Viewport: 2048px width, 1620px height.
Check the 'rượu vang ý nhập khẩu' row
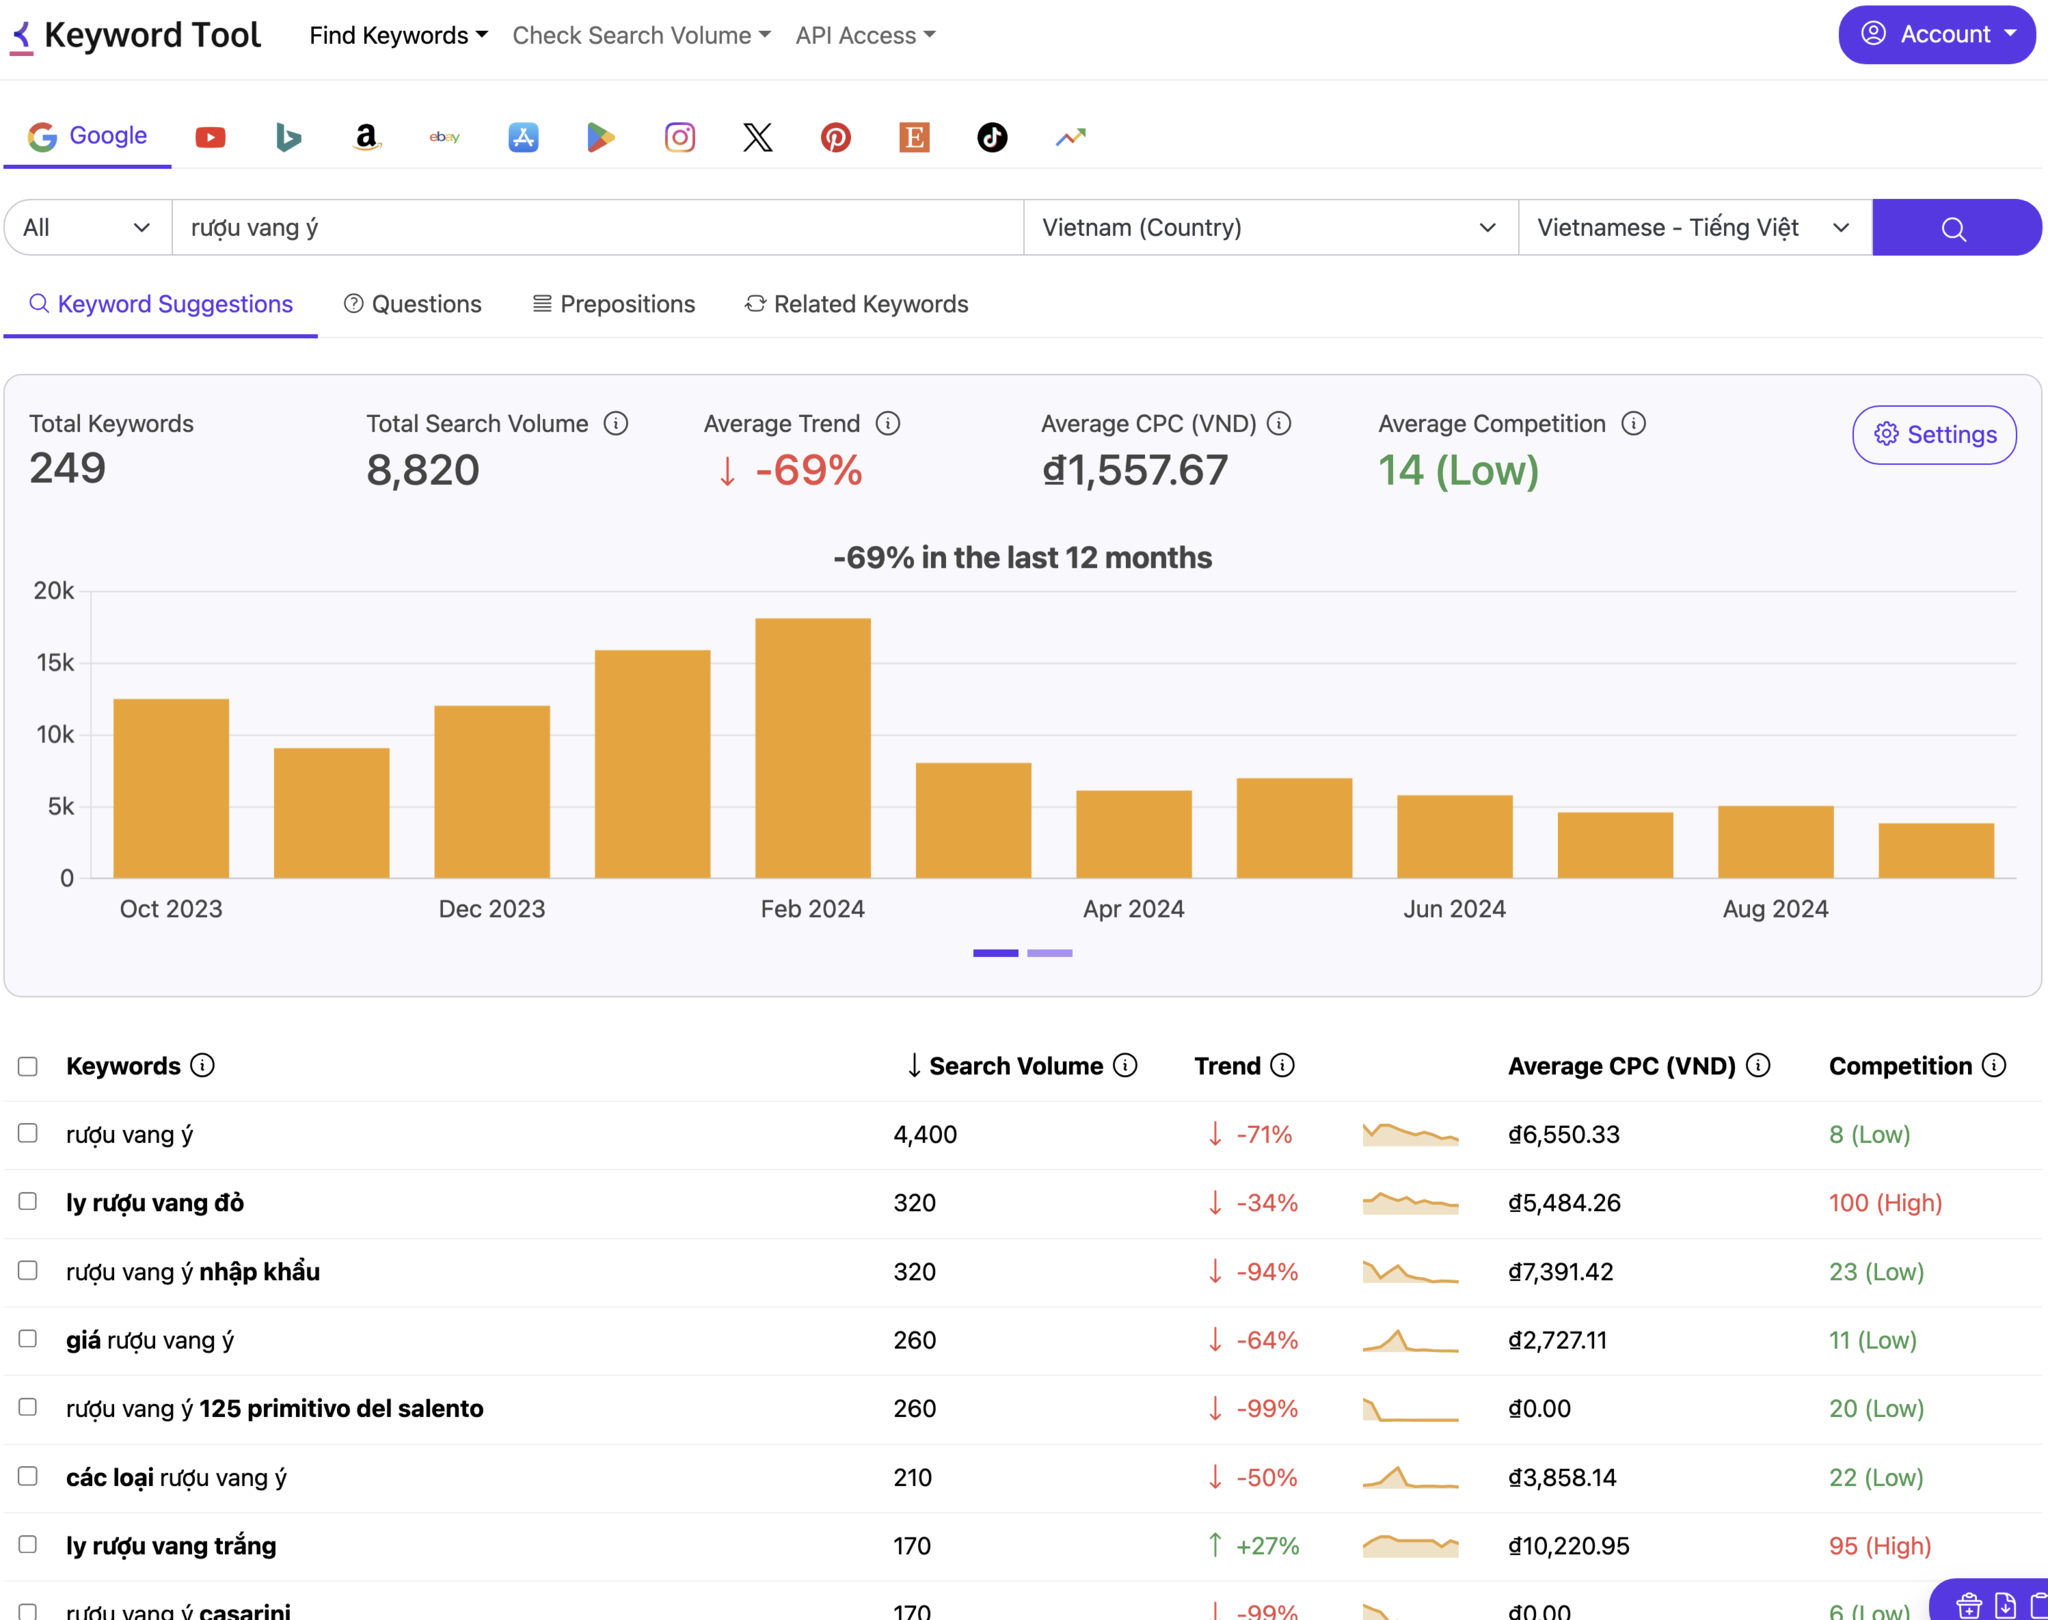pos(28,1271)
